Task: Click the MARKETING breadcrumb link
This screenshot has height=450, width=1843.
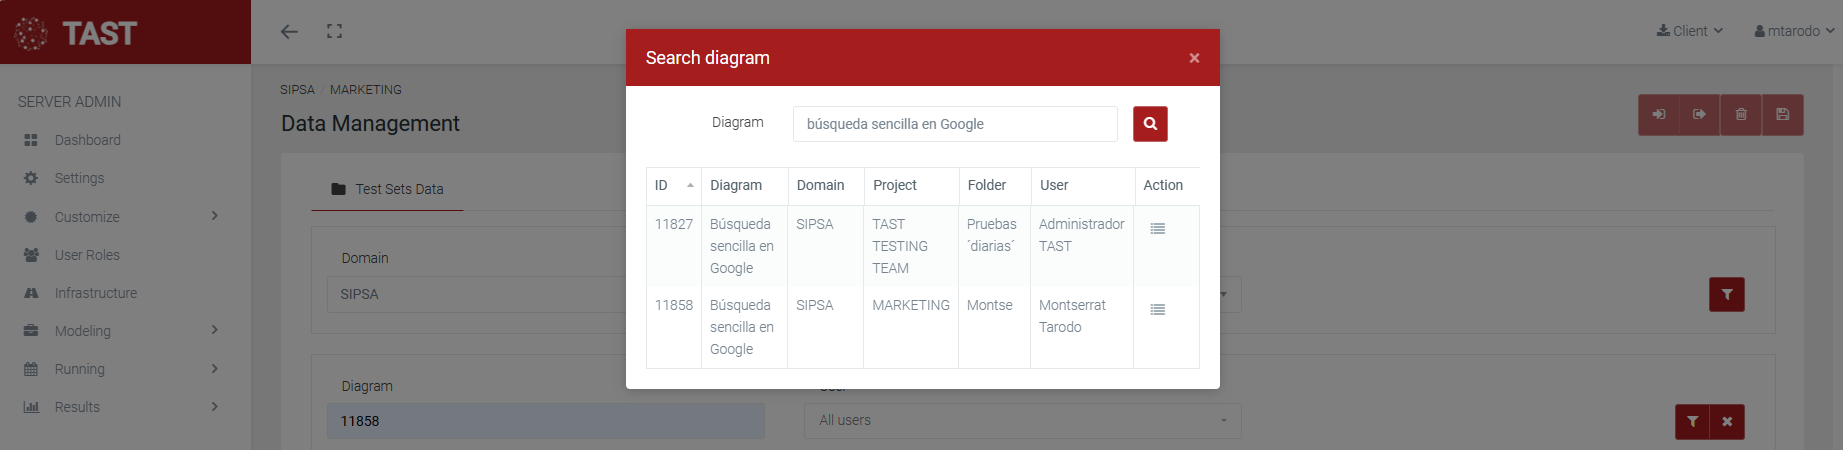Action: [x=366, y=90]
